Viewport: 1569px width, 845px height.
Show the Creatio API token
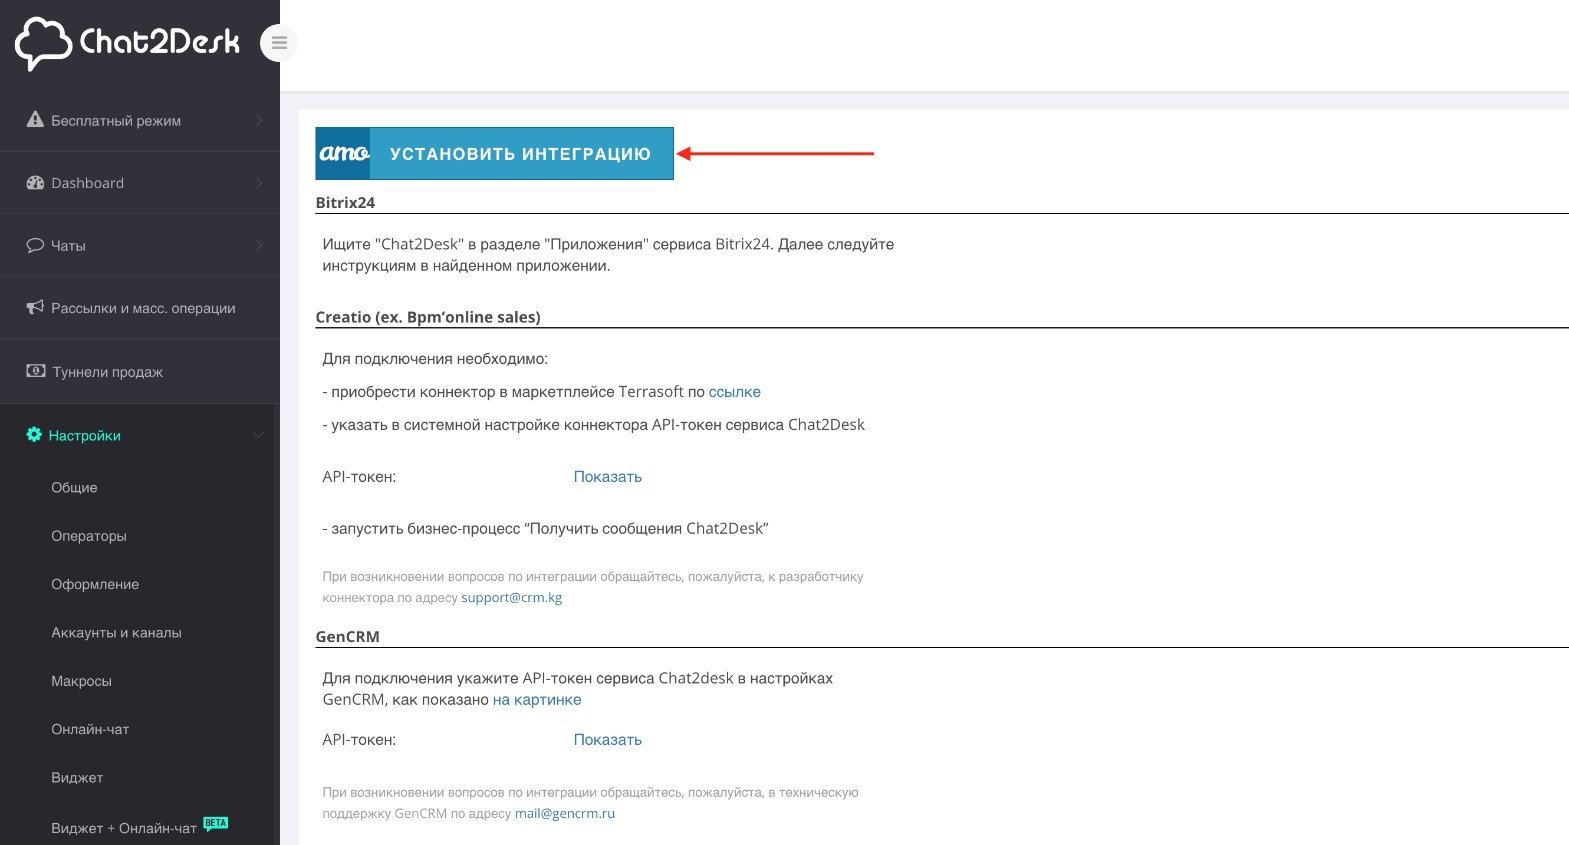[x=607, y=477]
